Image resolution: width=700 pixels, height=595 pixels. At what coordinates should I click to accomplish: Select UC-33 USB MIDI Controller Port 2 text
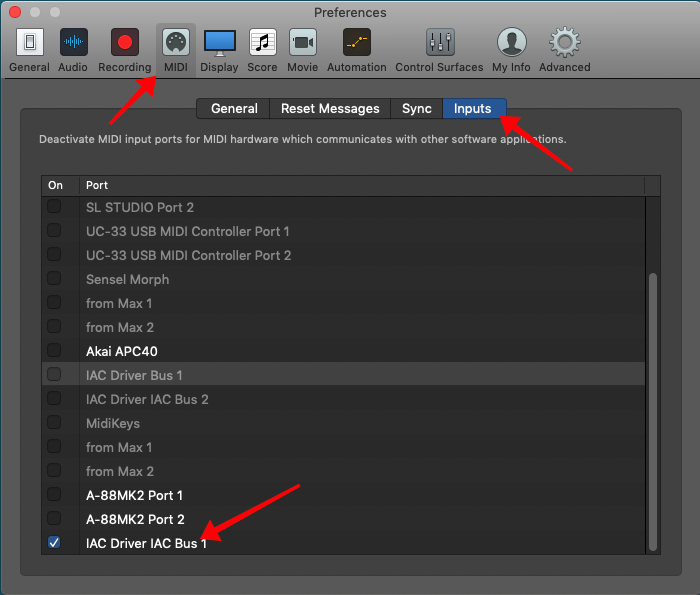(188, 256)
